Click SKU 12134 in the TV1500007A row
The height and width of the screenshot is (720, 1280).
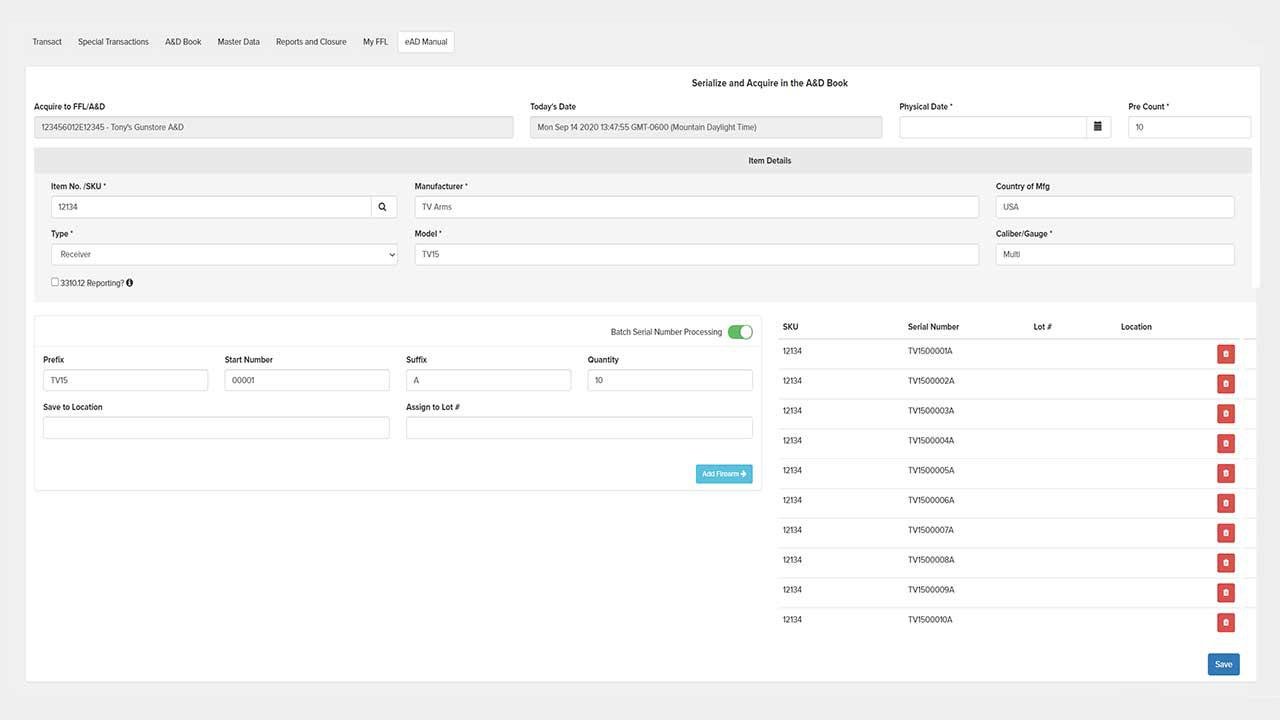(792, 530)
